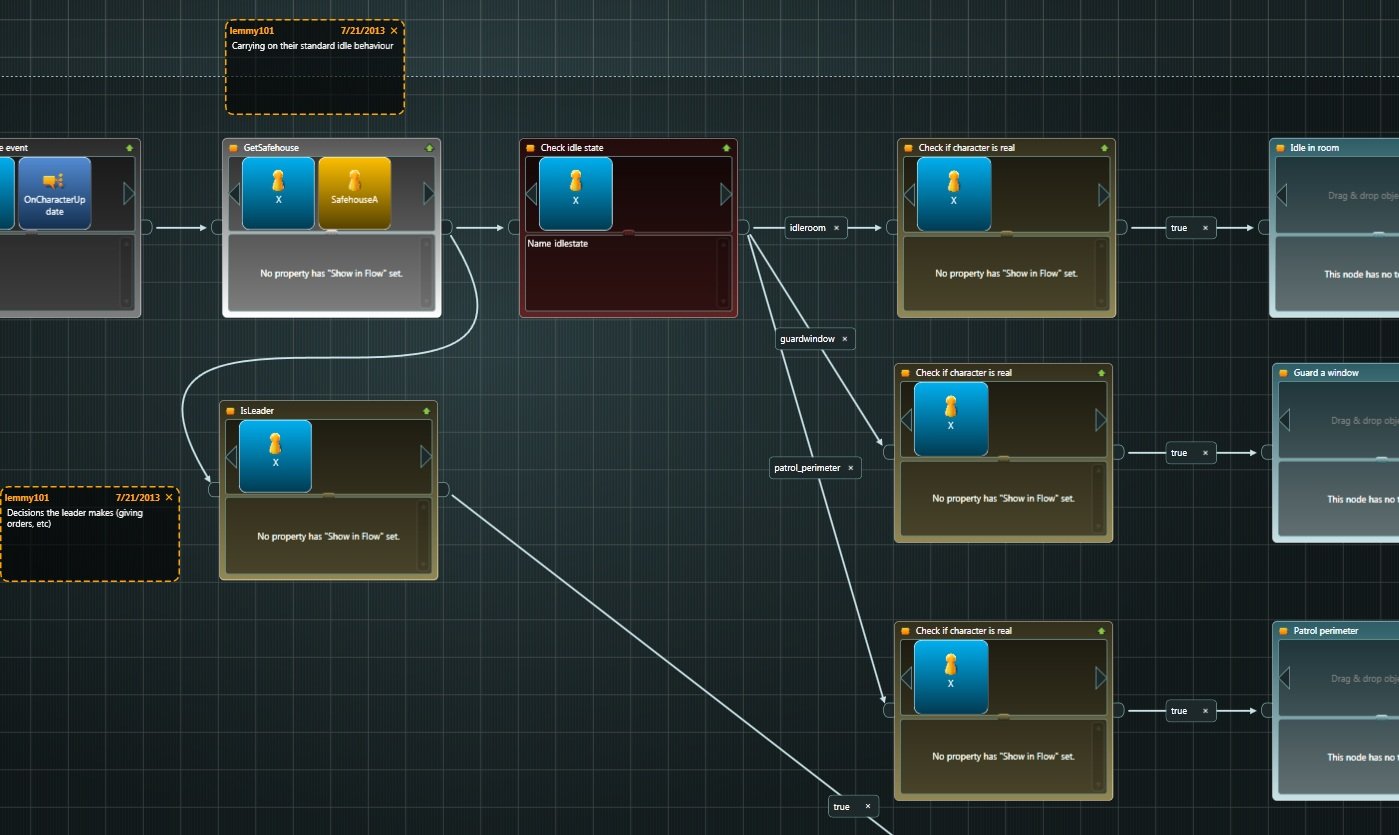Click comment text 'Carrying on their standard idle behaviour'
Screen dimensions: 1399x835
tap(313, 46)
